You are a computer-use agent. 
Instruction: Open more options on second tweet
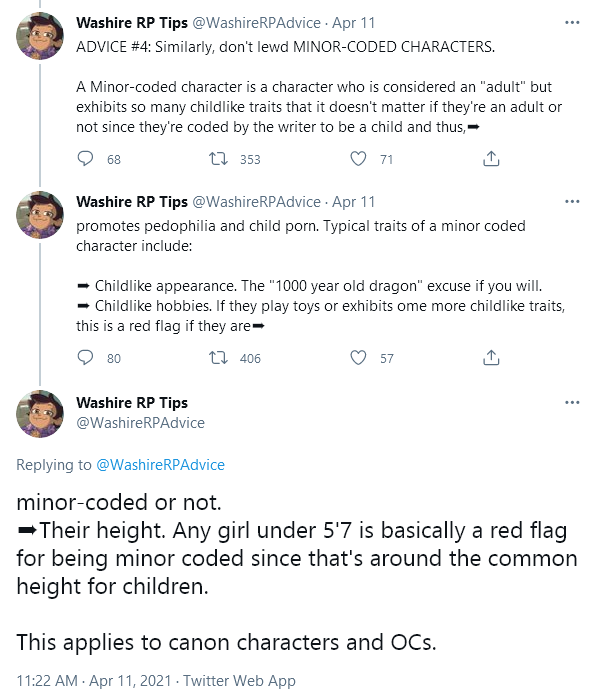(x=572, y=202)
